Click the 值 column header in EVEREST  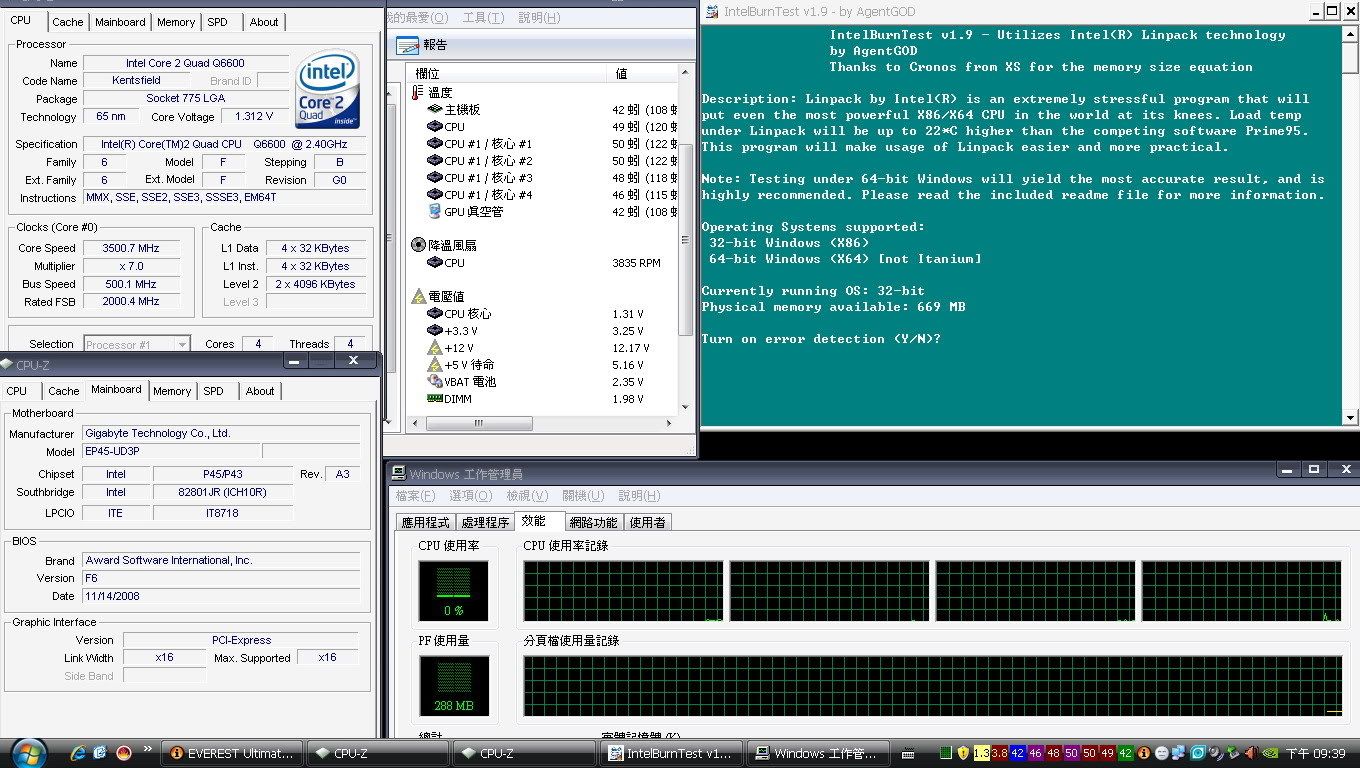click(643, 73)
